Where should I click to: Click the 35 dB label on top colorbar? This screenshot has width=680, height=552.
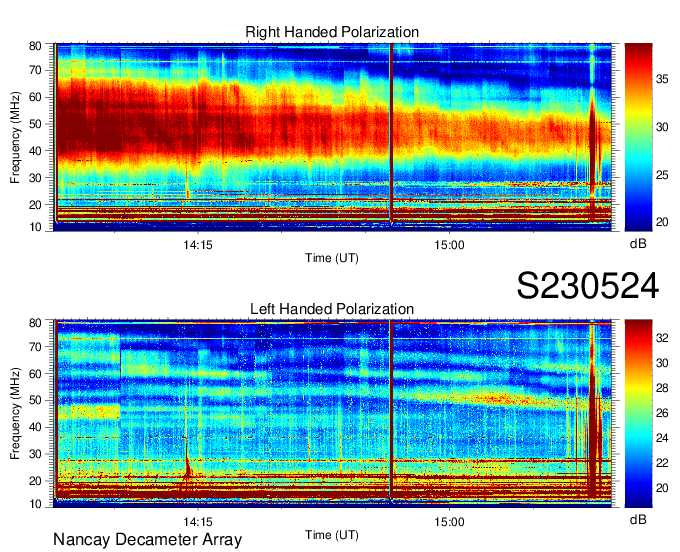click(662, 79)
